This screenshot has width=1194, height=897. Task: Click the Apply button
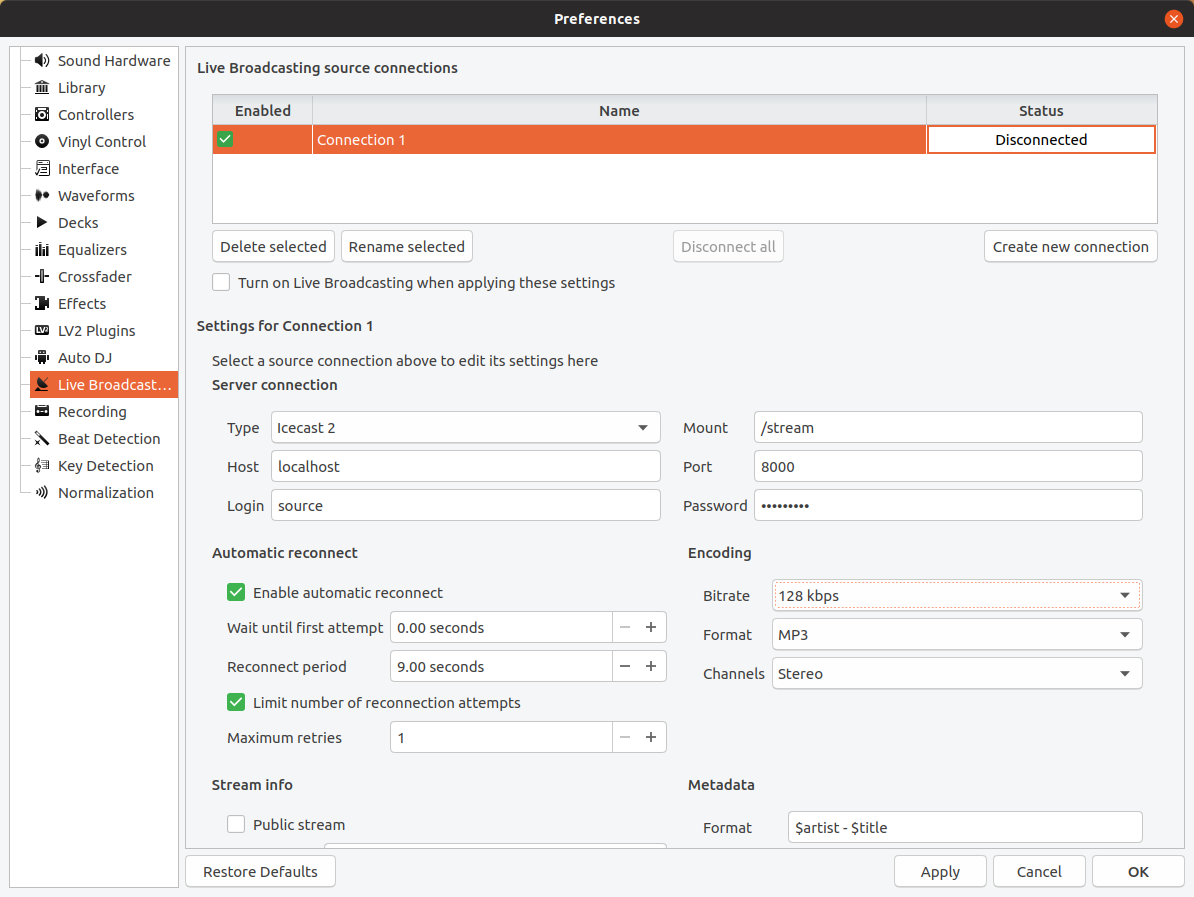(940, 871)
